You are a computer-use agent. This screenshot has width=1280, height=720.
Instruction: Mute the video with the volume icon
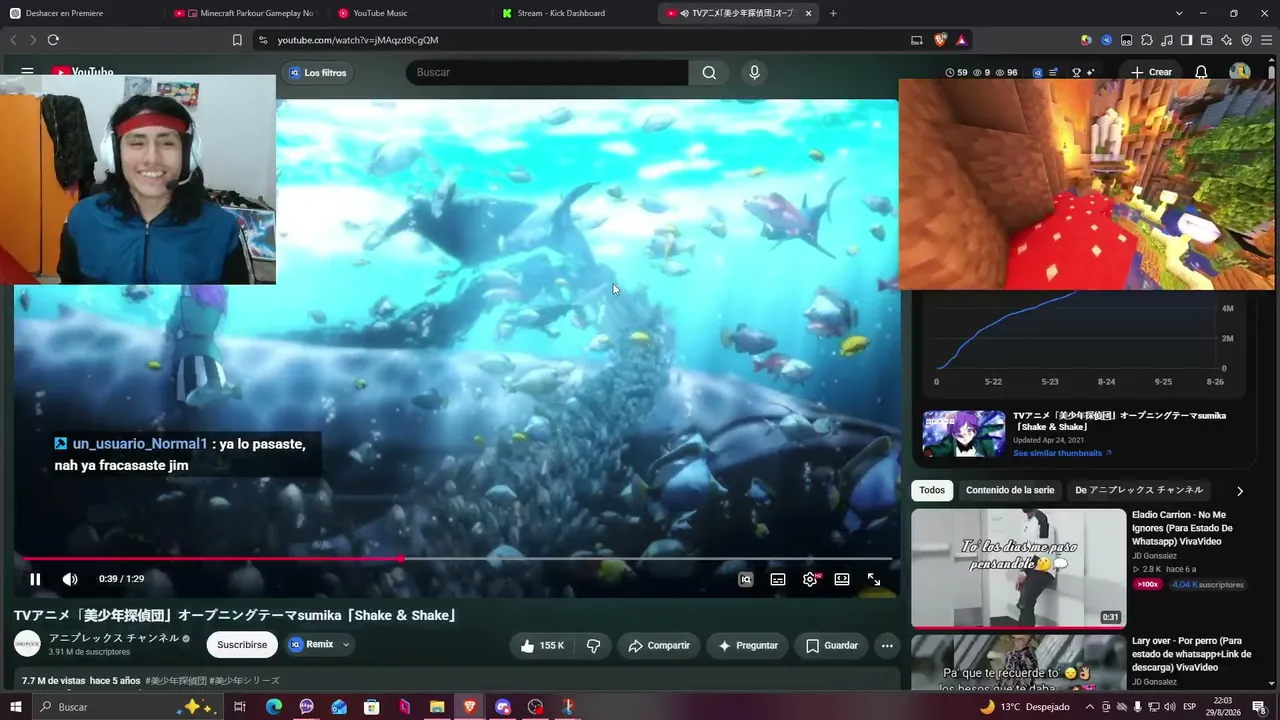(70, 579)
